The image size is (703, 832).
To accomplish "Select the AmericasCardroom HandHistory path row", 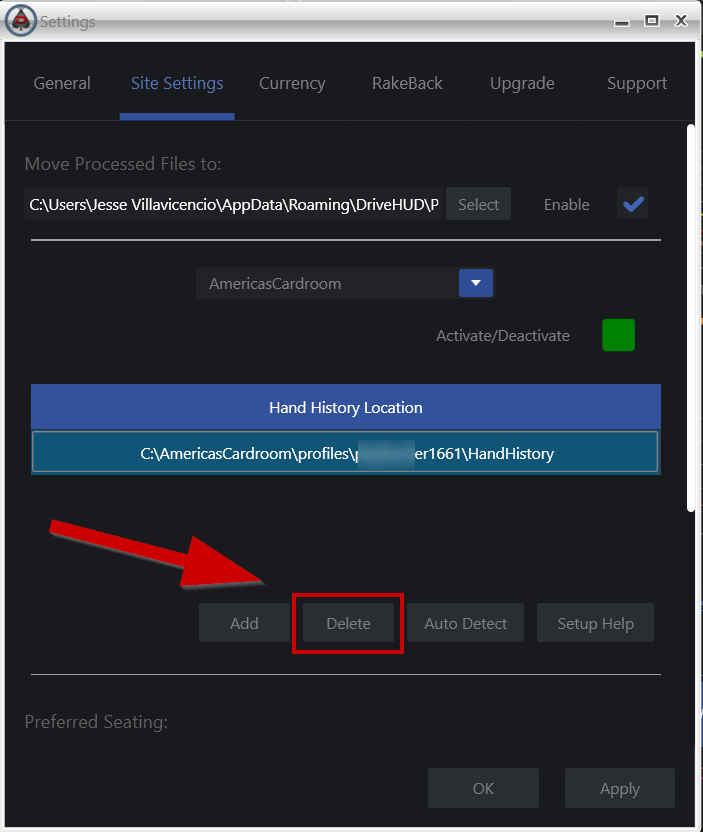I will pos(345,453).
